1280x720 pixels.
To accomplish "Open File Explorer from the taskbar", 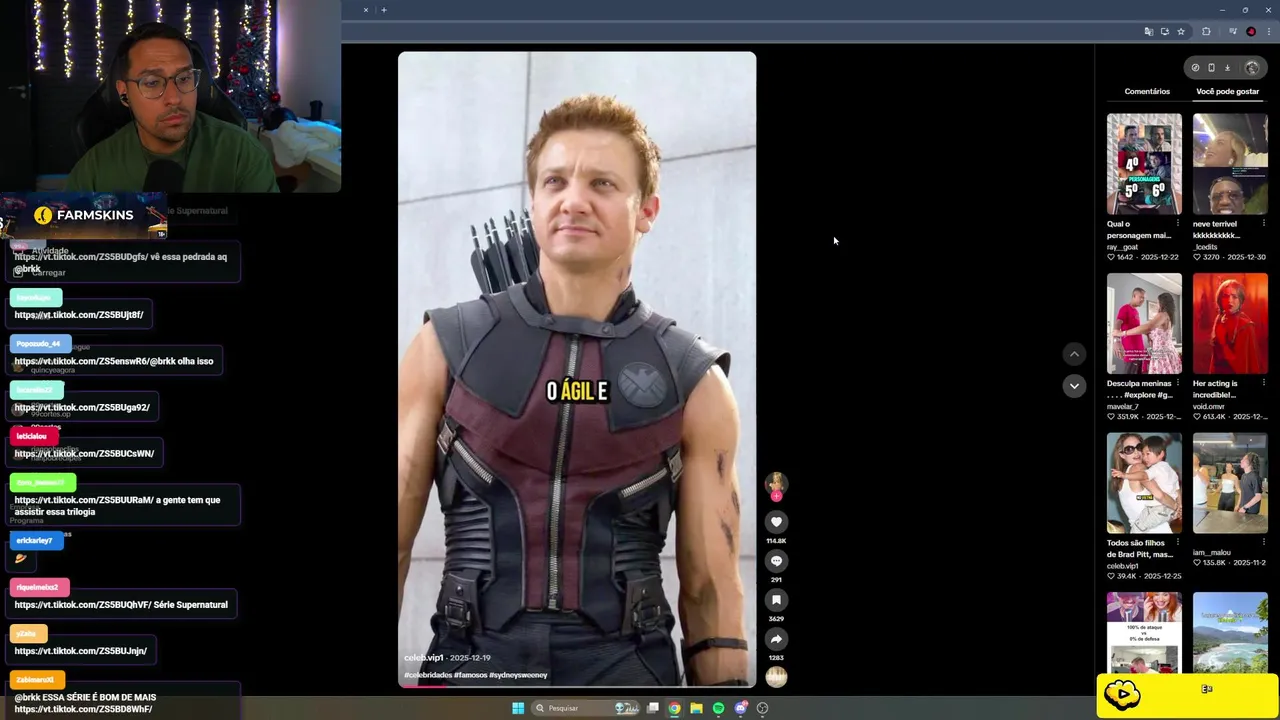I will pyautogui.click(x=696, y=708).
